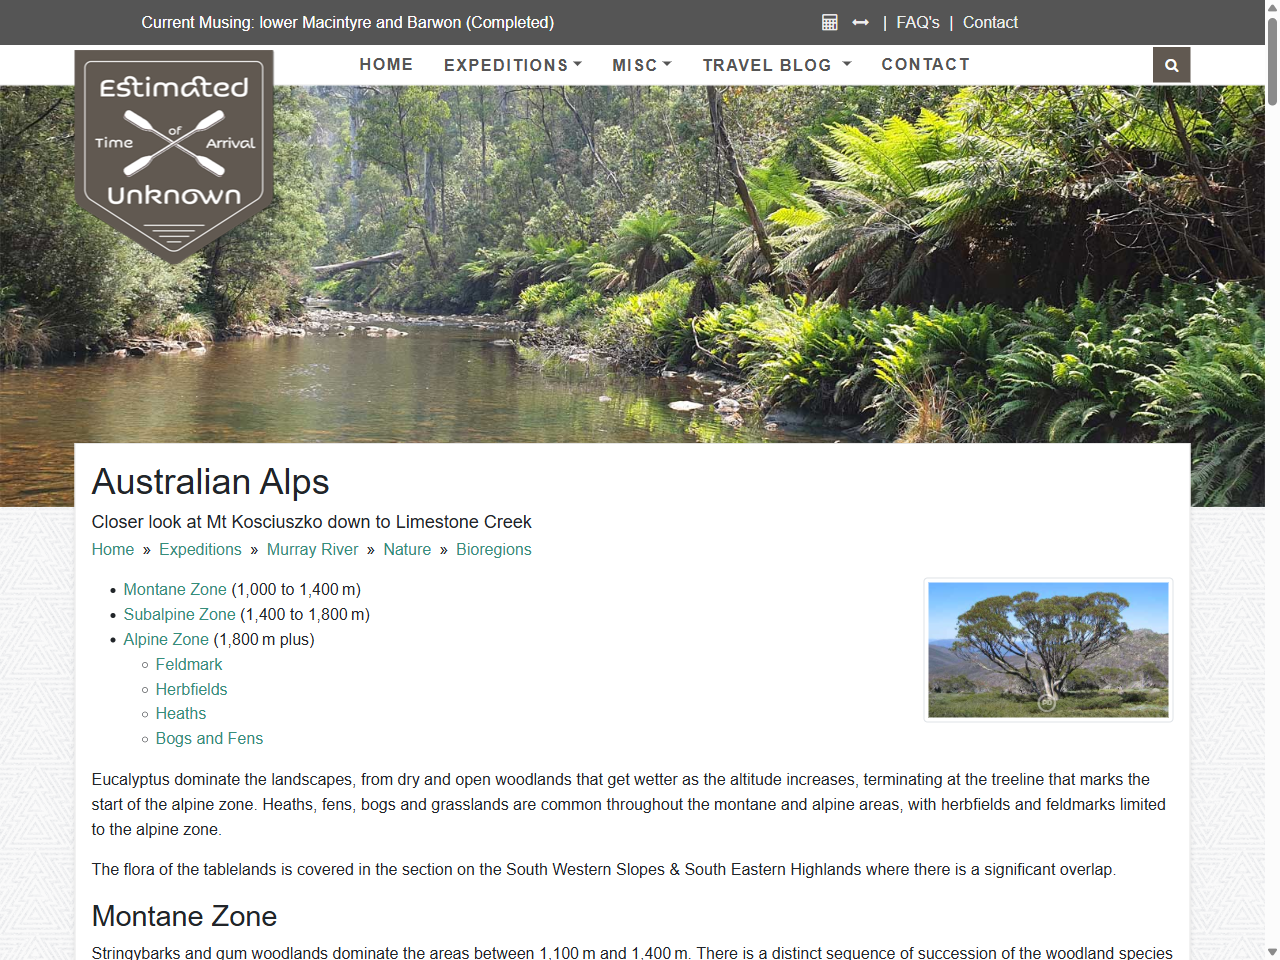Screen dimensions: 1280x960
Task: Open the Bogs and Fens link
Action: pyautogui.click(x=209, y=738)
